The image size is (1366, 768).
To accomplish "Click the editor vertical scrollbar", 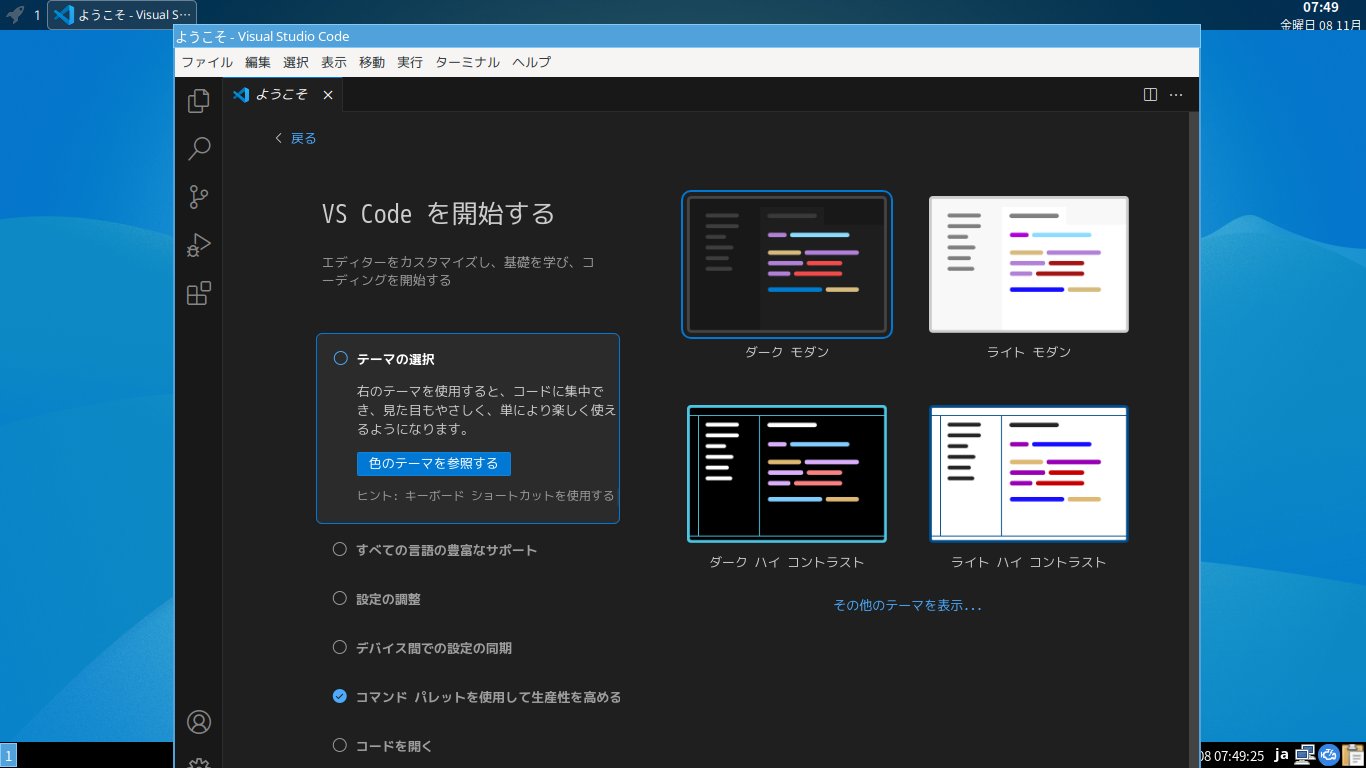I will [1193, 440].
